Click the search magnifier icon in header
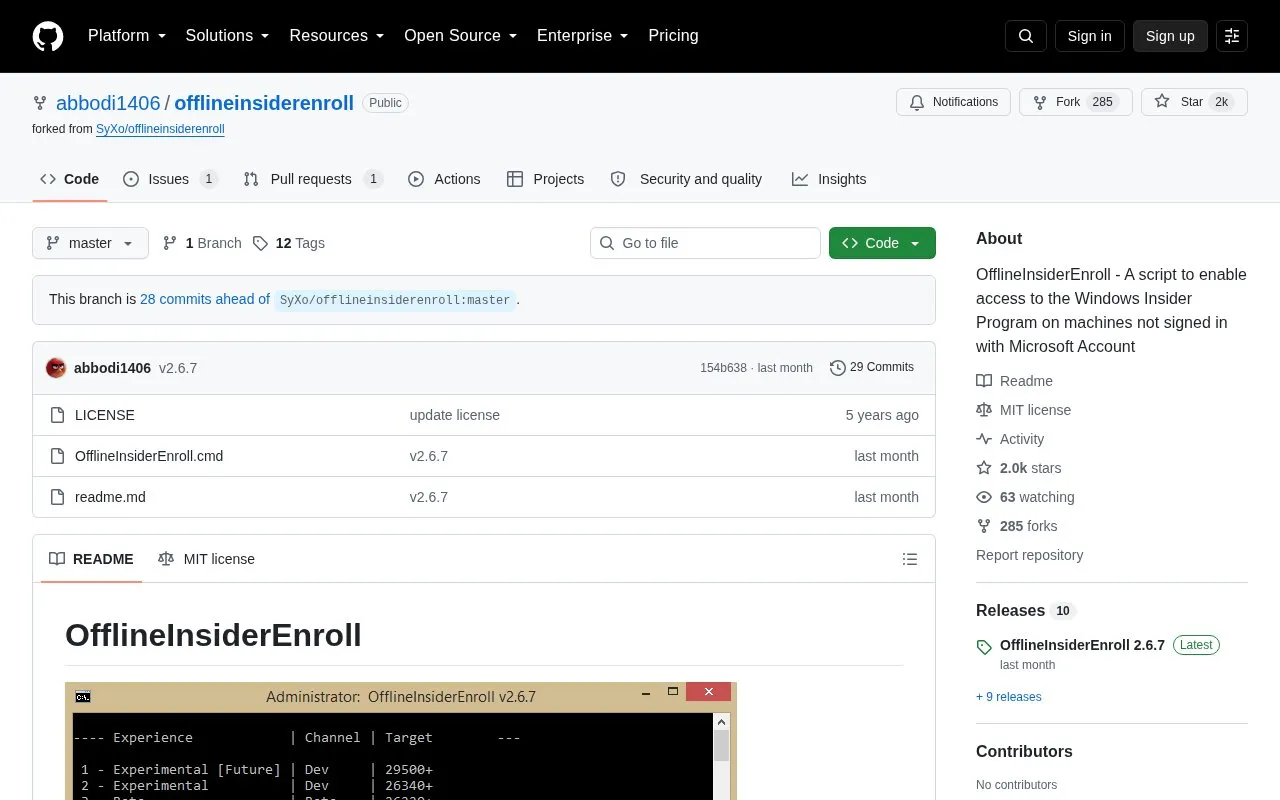Image resolution: width=1280 pixels, height=800 pixels. [x=1026, y=36]
